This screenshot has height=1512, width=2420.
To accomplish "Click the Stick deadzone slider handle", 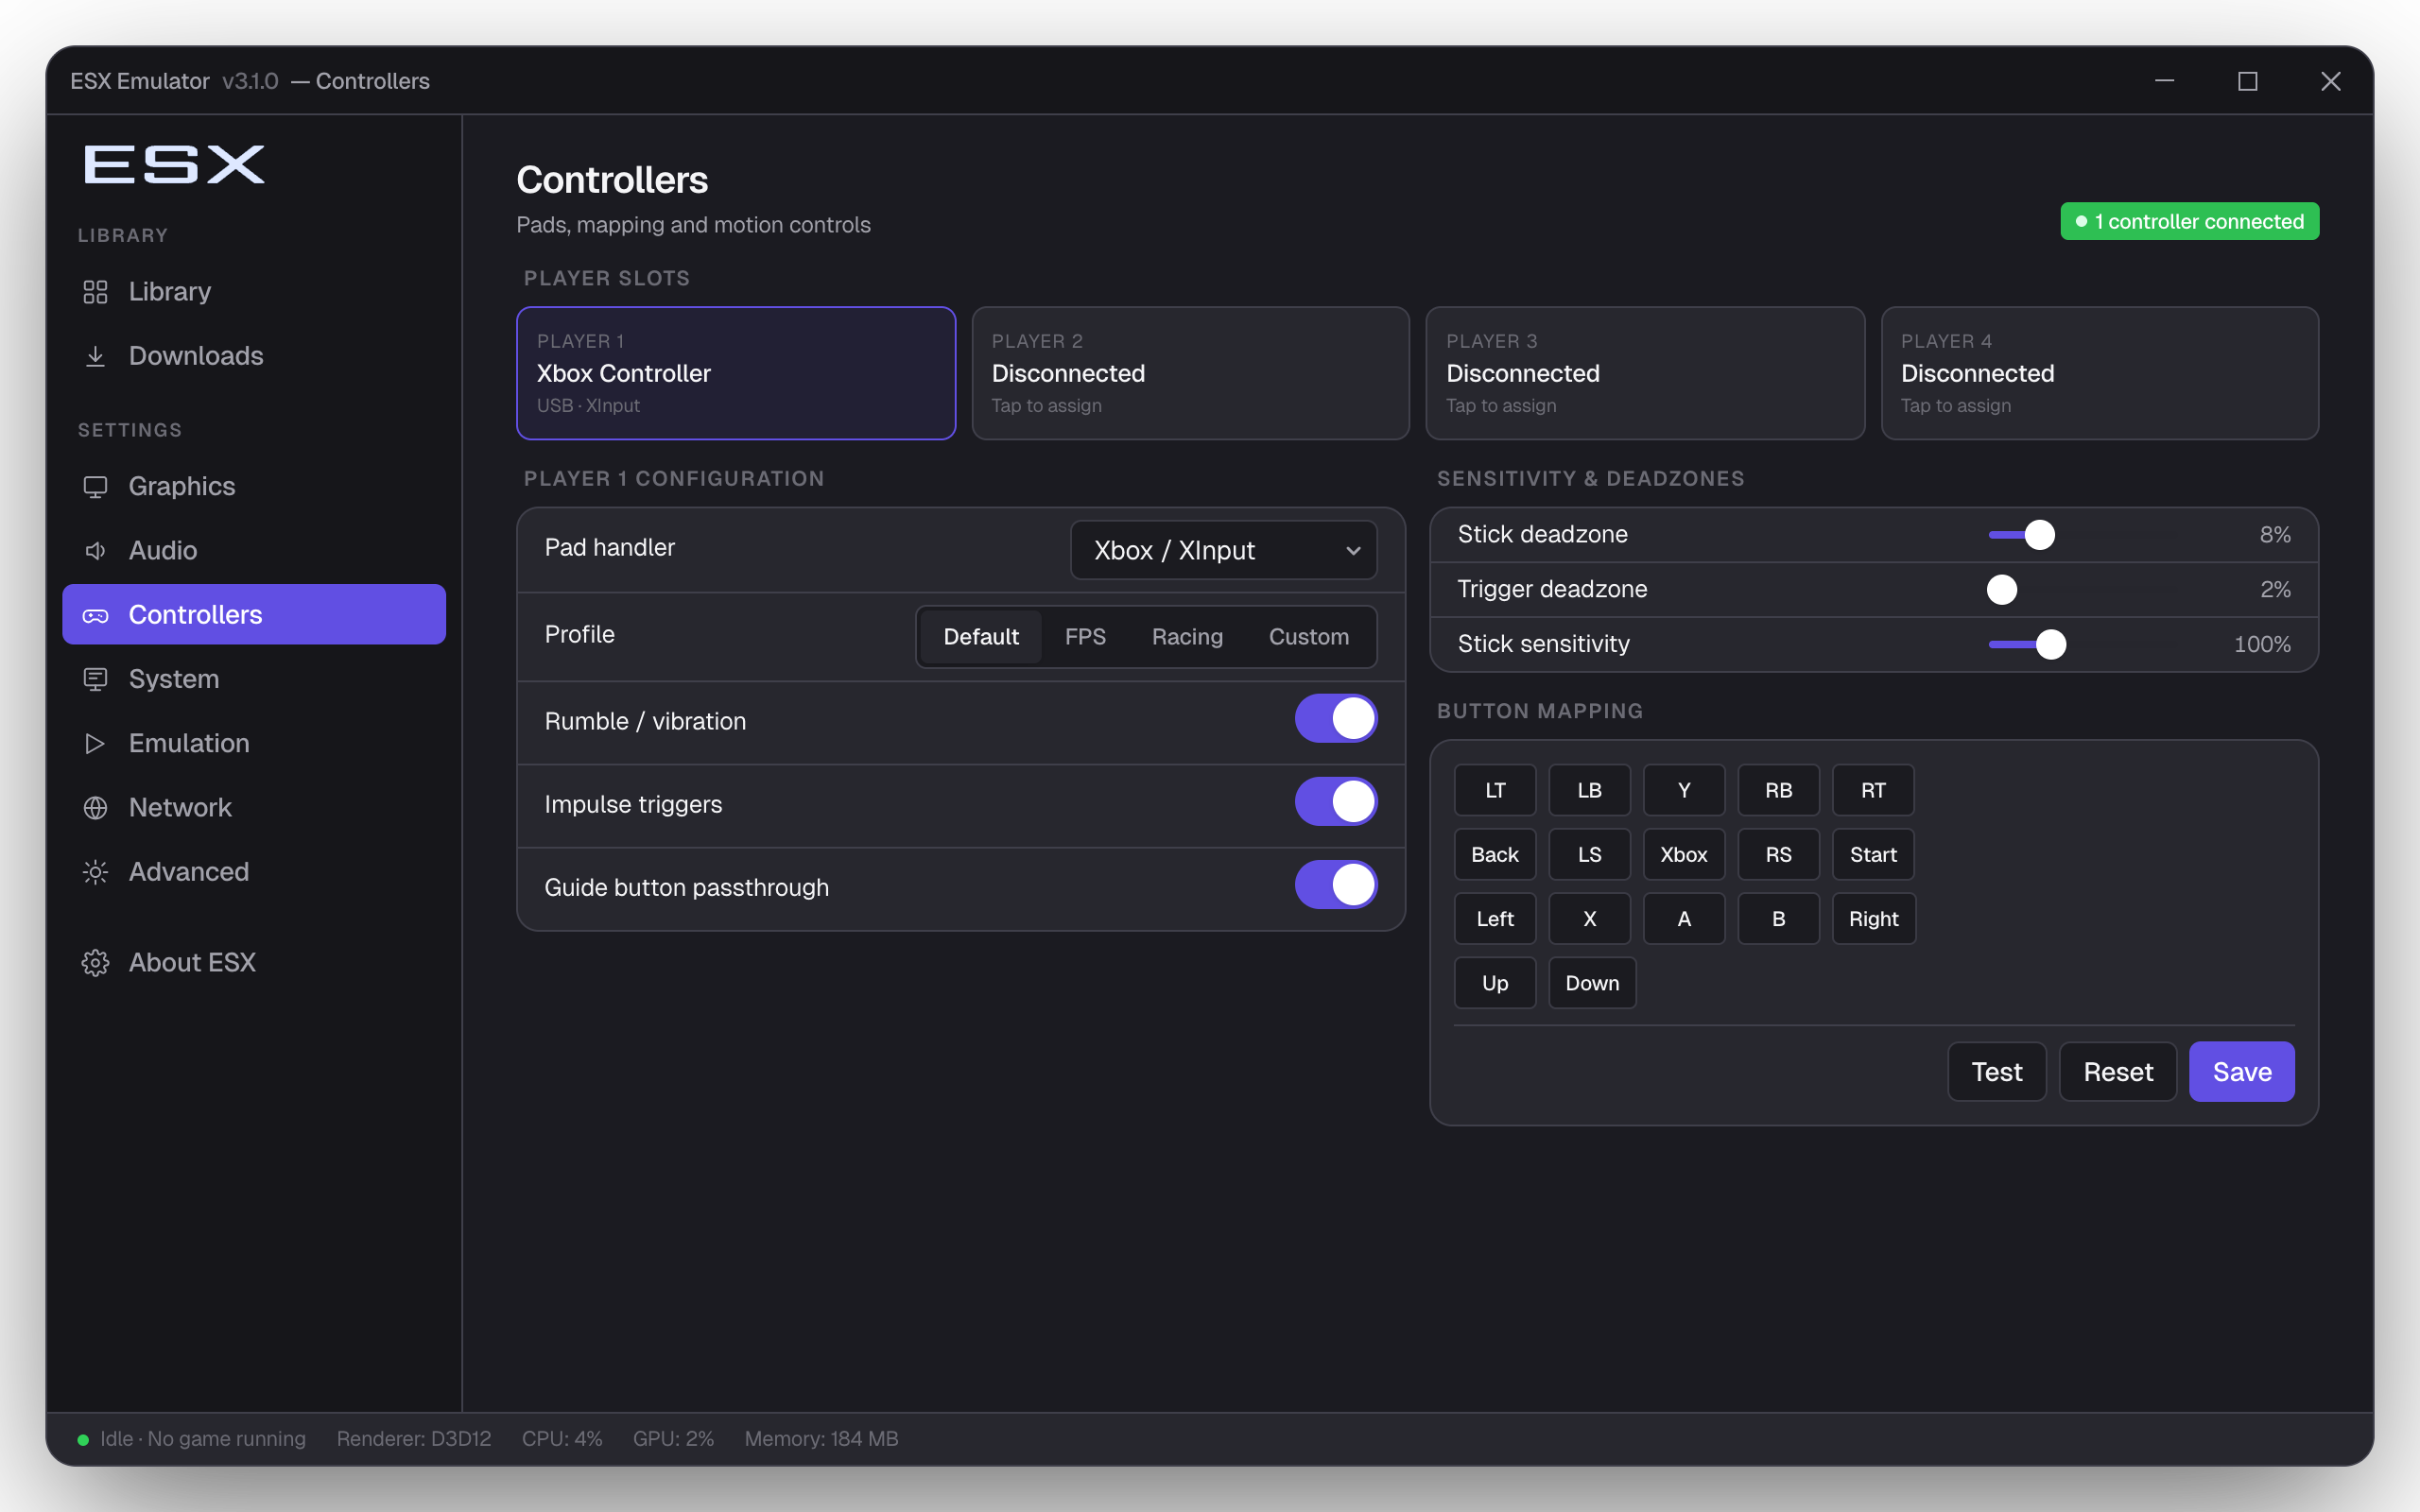I will pos(2039,535).
